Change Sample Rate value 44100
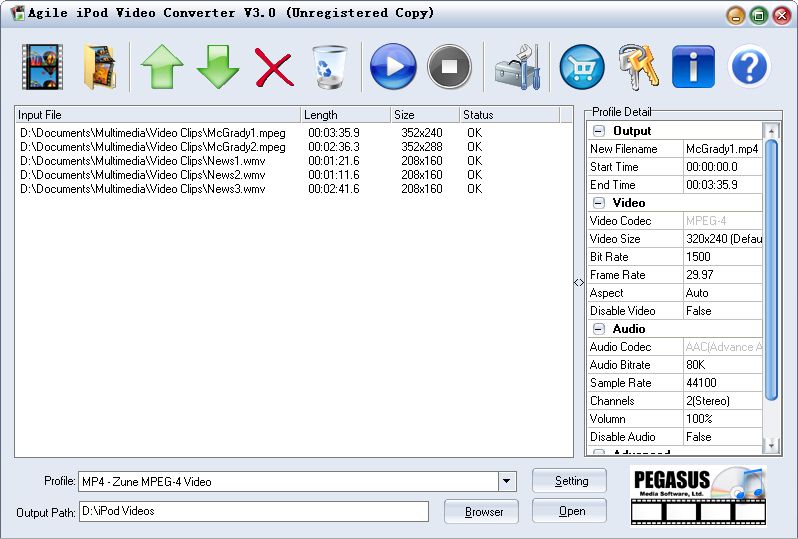This screenshot has height=539, width=798. [x=723, y=383]
